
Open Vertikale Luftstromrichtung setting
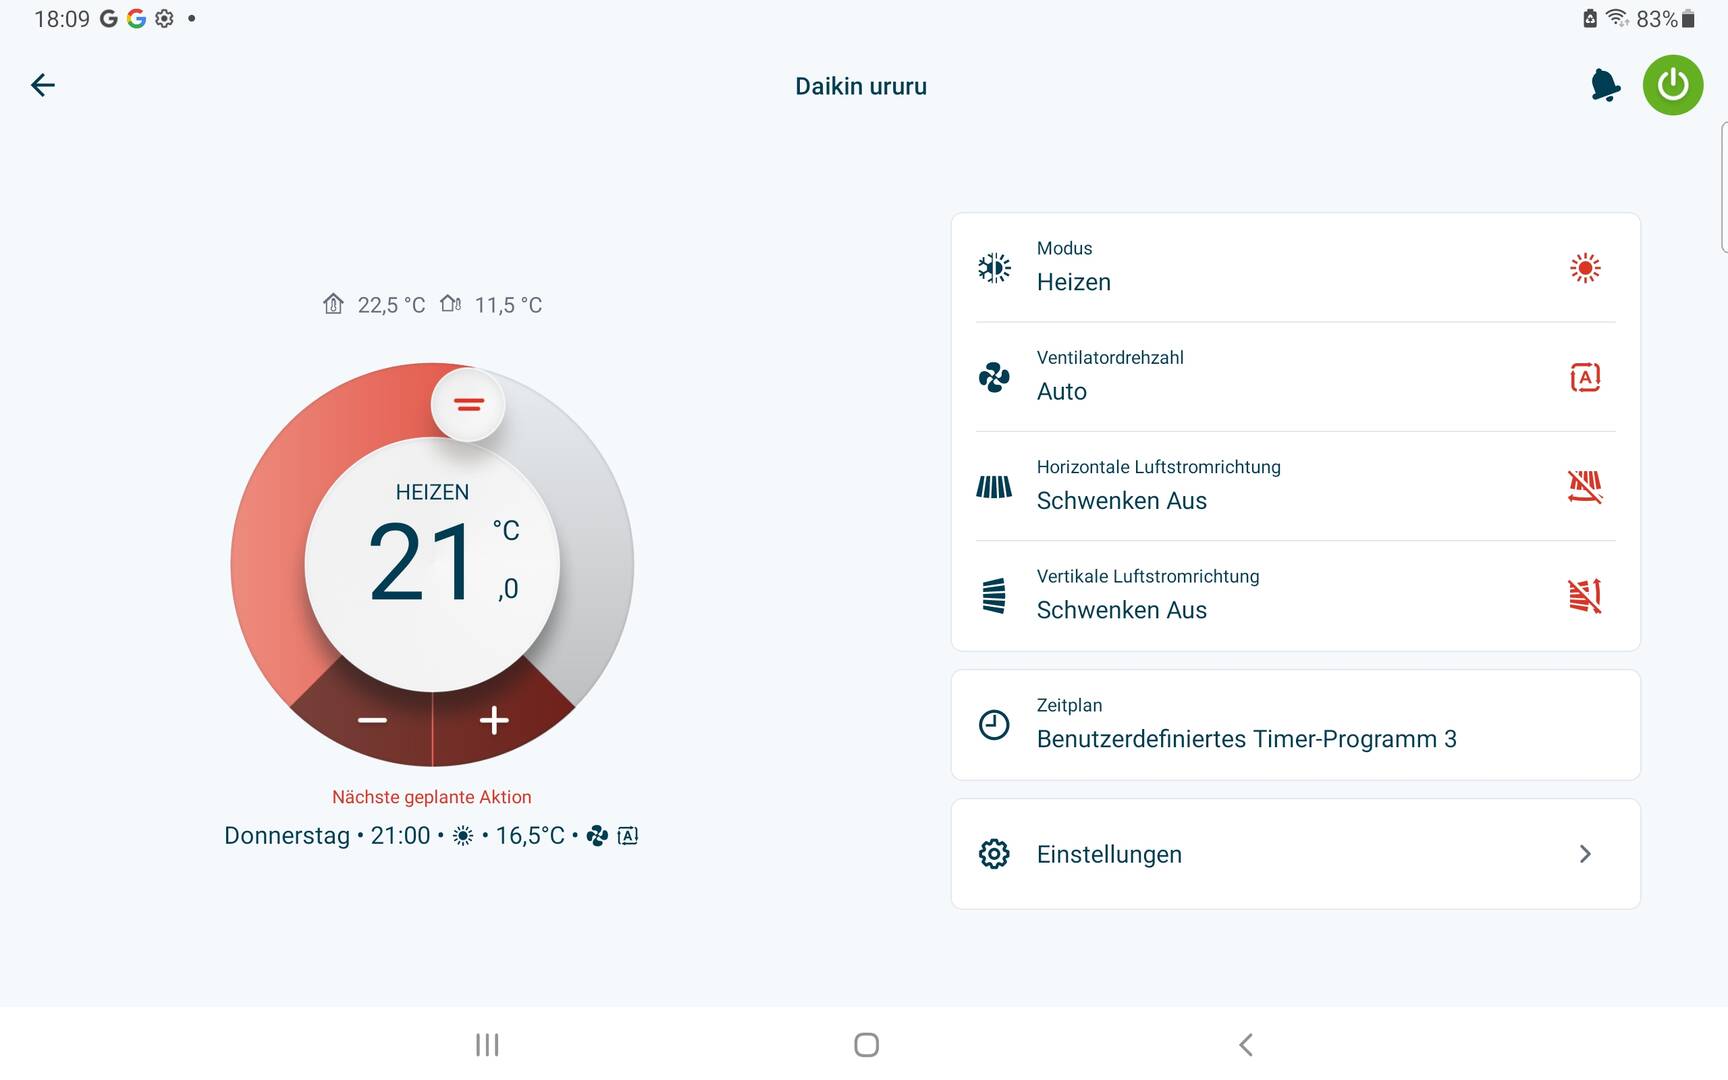1295,596
